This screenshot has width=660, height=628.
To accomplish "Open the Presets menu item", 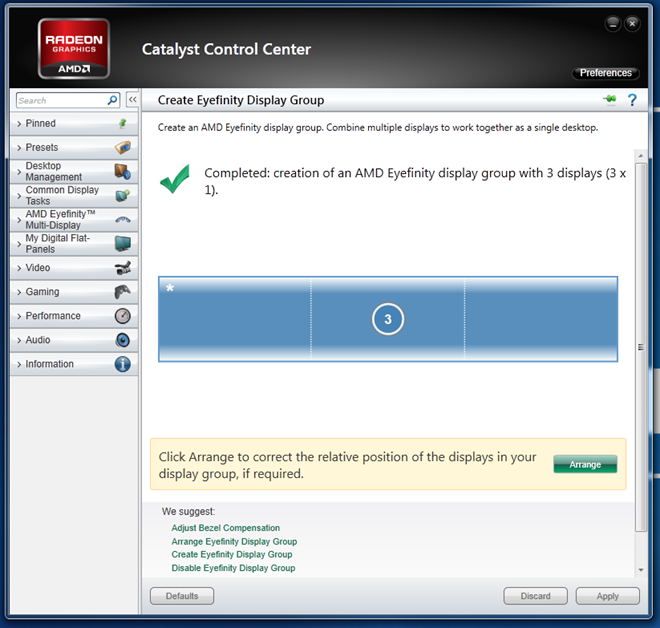I will coord(74,147).
